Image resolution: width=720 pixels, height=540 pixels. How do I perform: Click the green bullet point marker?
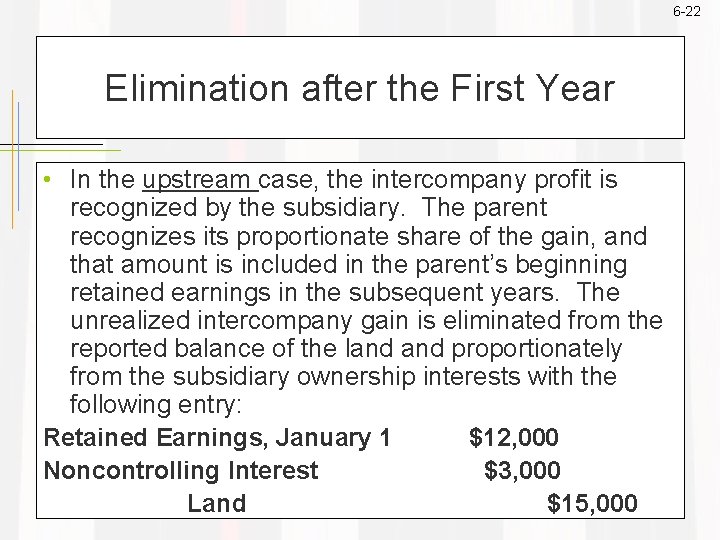tap(47, 180)
